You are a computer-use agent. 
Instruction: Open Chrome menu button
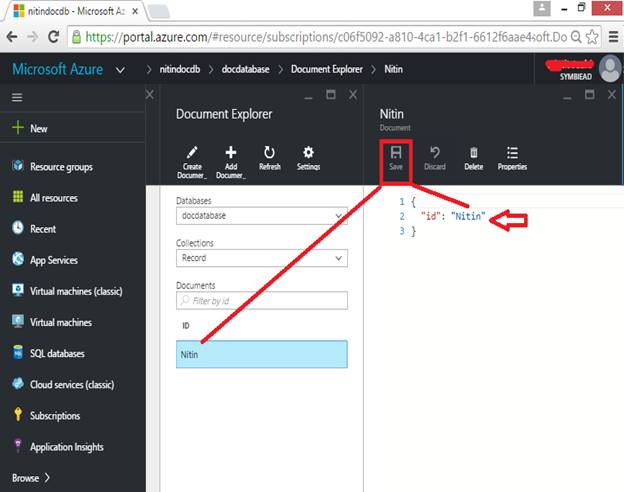613,37
